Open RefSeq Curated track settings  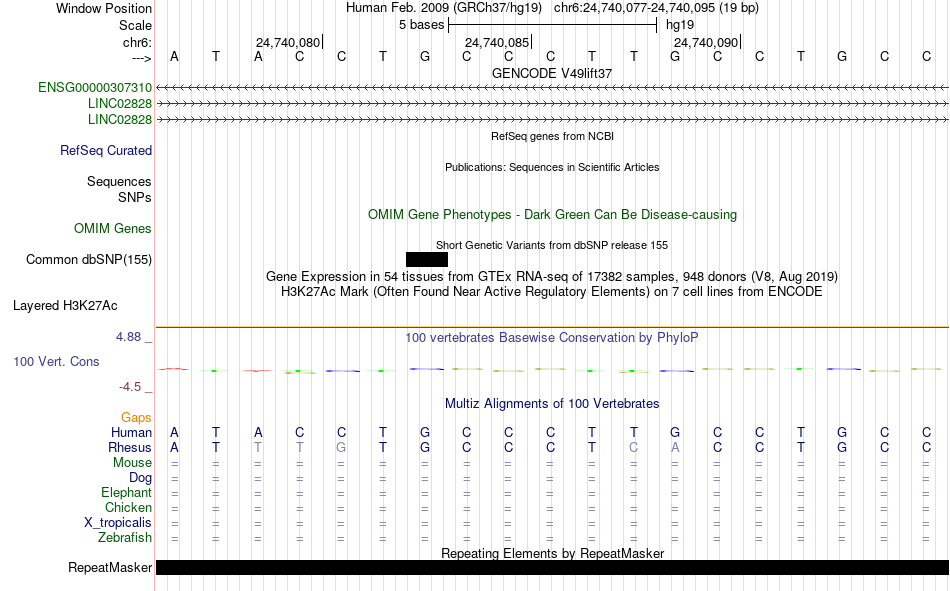(x=106, y=150)
